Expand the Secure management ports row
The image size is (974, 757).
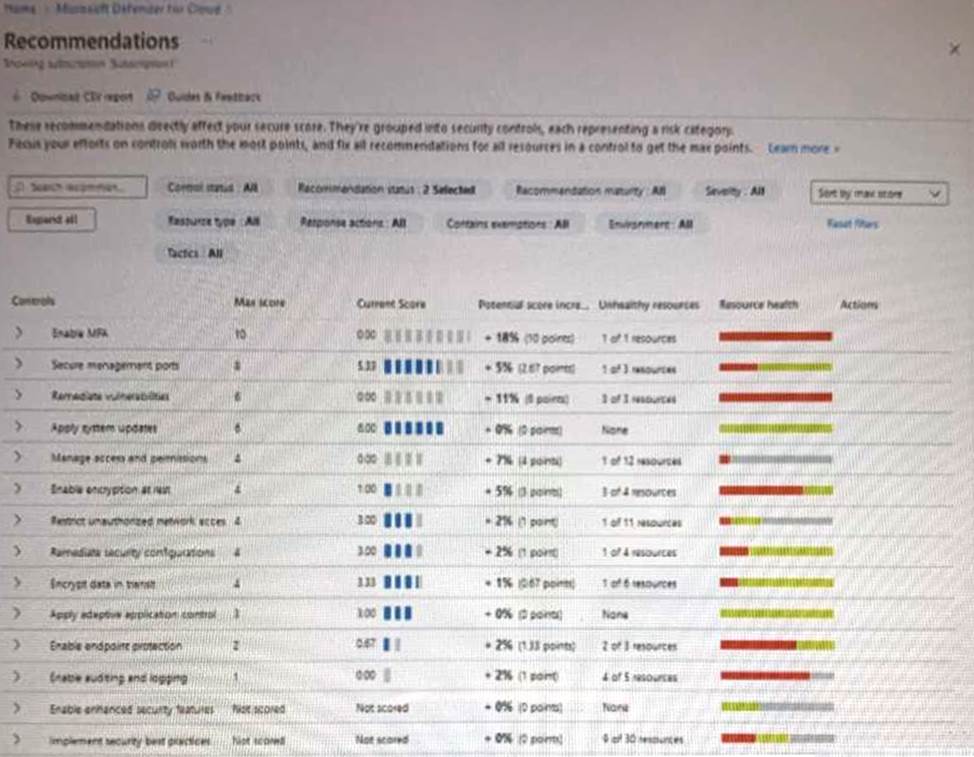[x=19, y=367]
